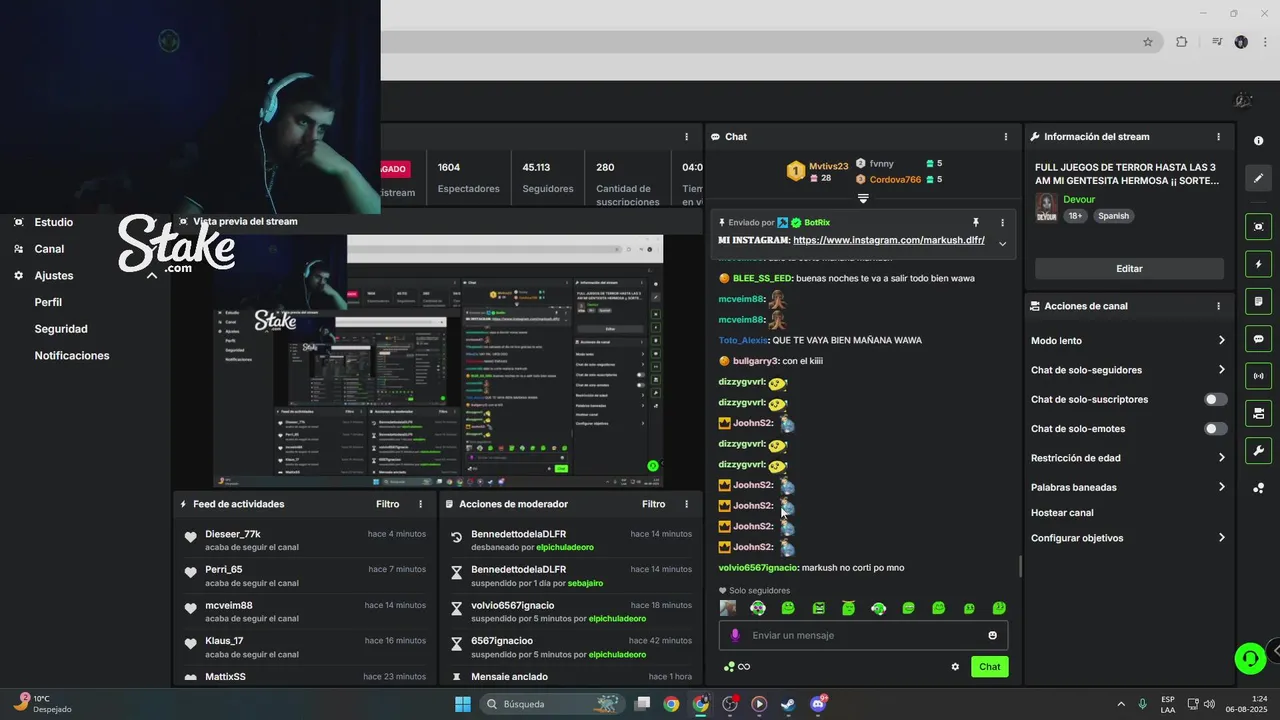Image resolution: width=1280 pixels, height=720 pixels.
Task: Click the stream preview thumbnail
Action: point(438,361)
